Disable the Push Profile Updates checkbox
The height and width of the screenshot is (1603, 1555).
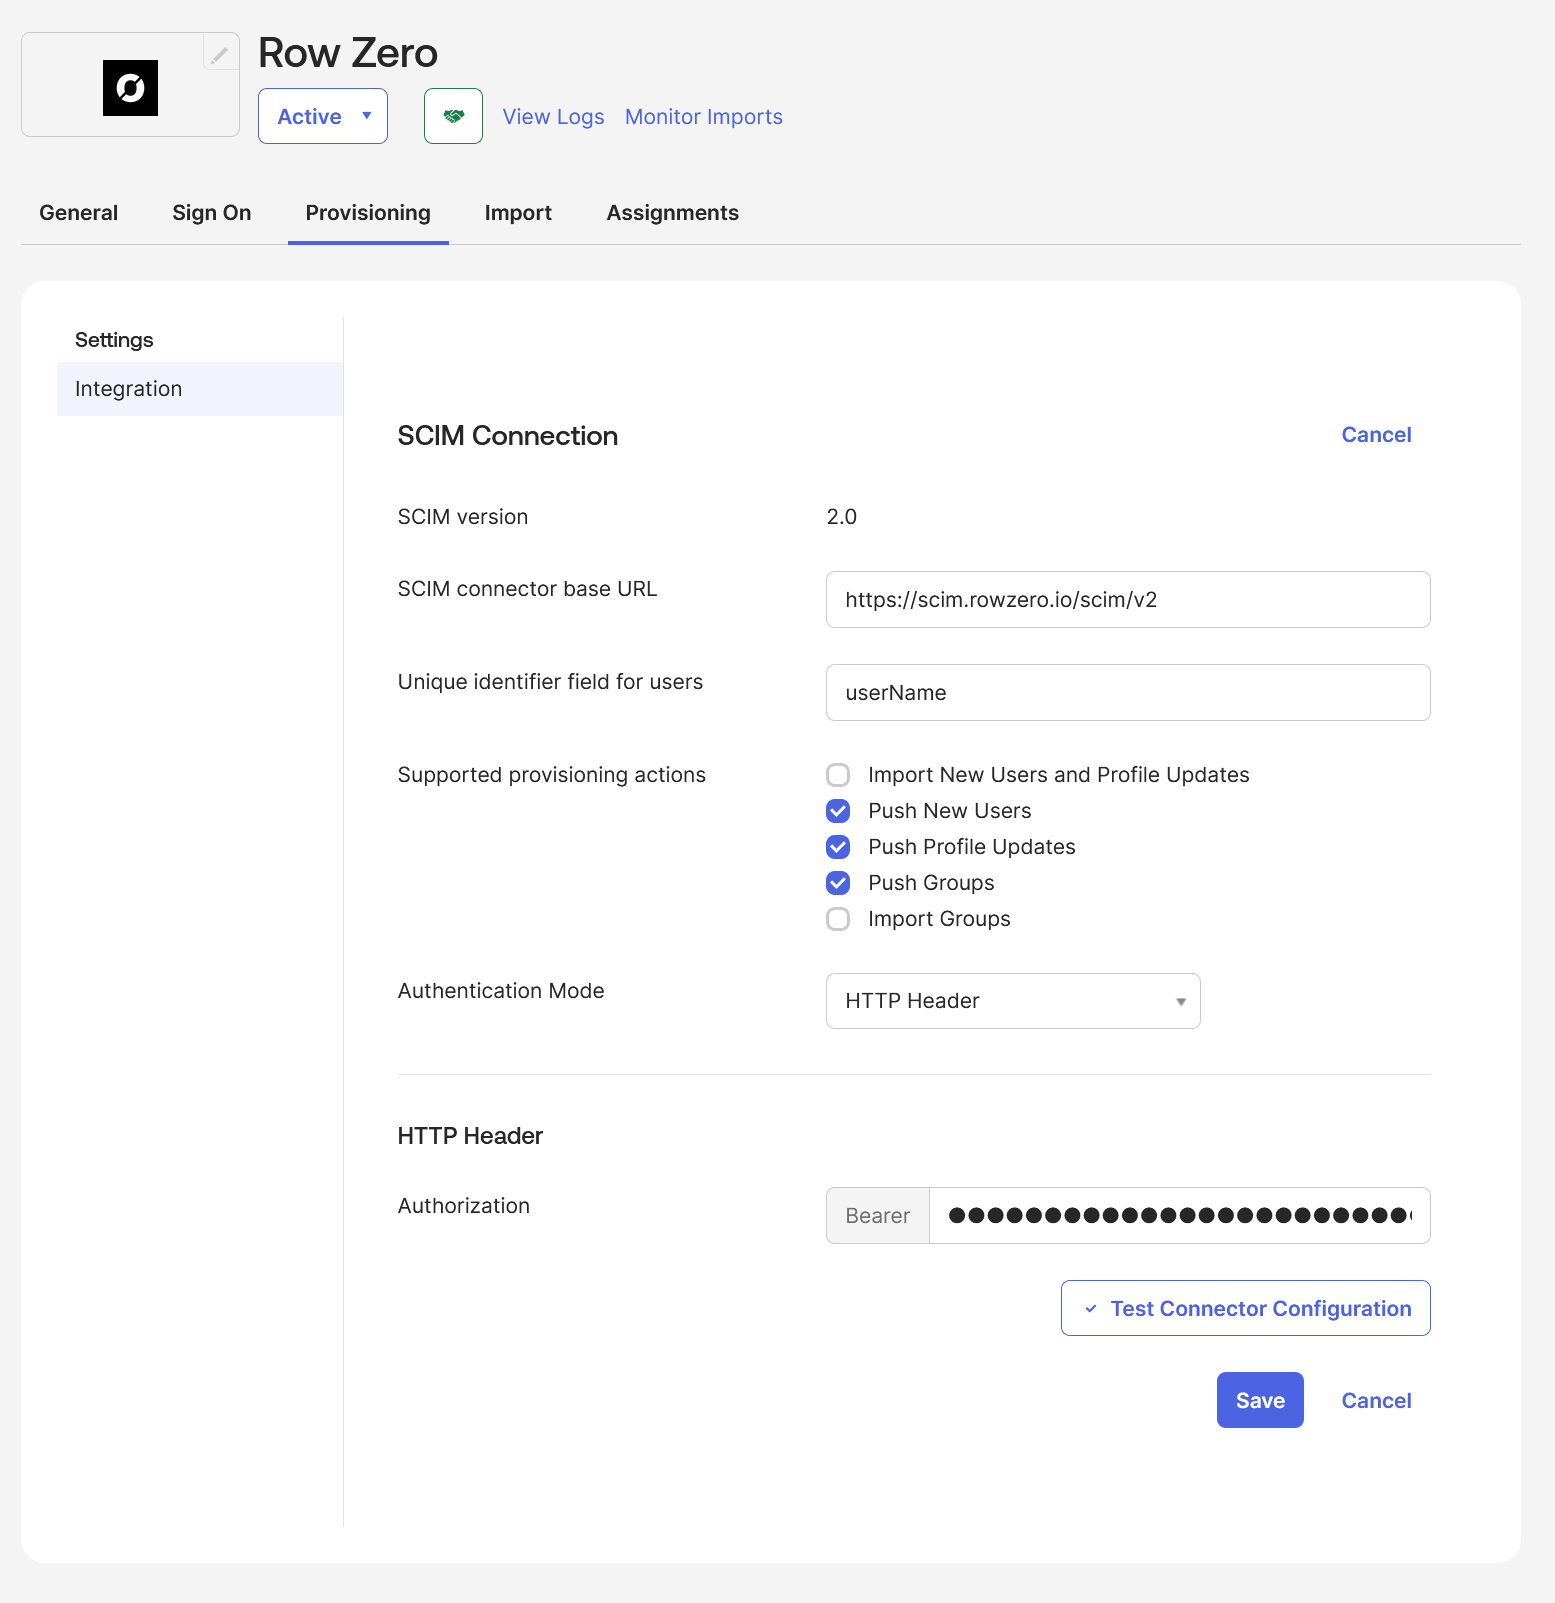pos(838,847)
